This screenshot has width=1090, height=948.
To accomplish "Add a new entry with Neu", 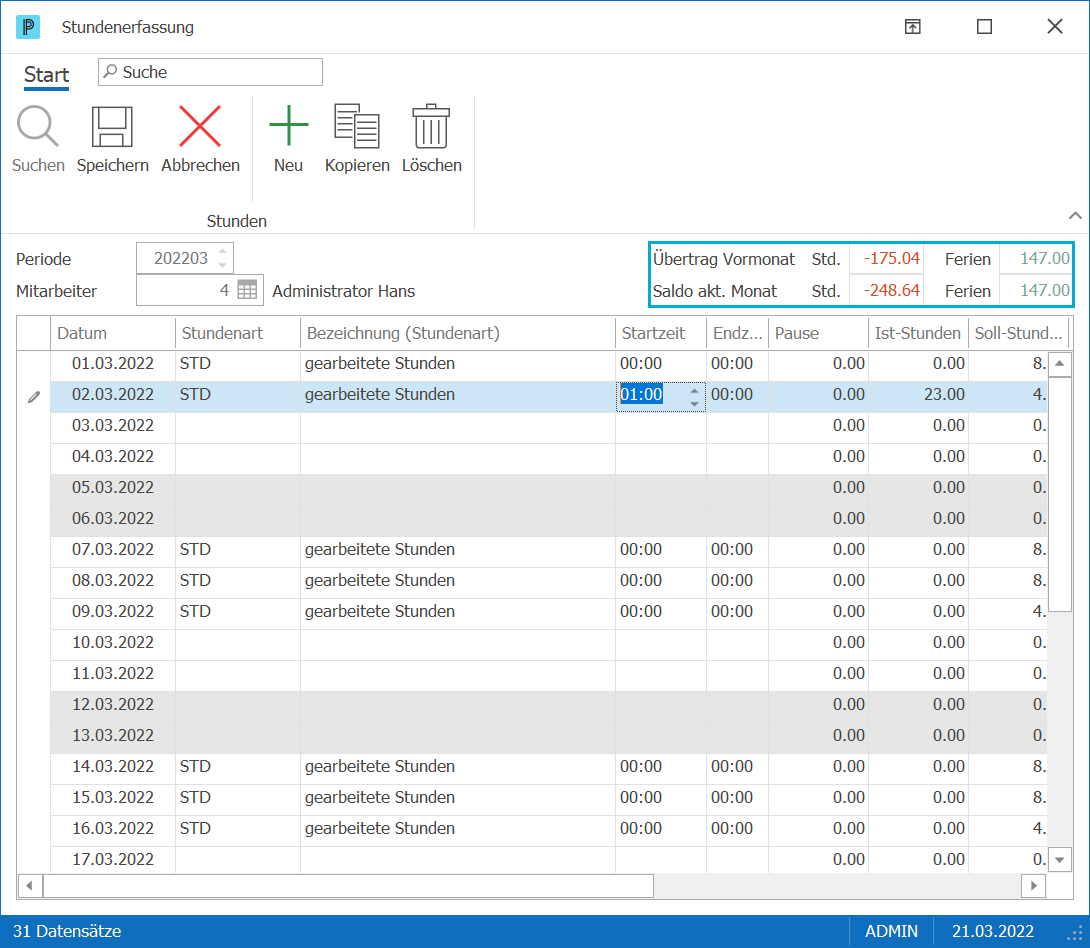I will click(x=288, y=126).
